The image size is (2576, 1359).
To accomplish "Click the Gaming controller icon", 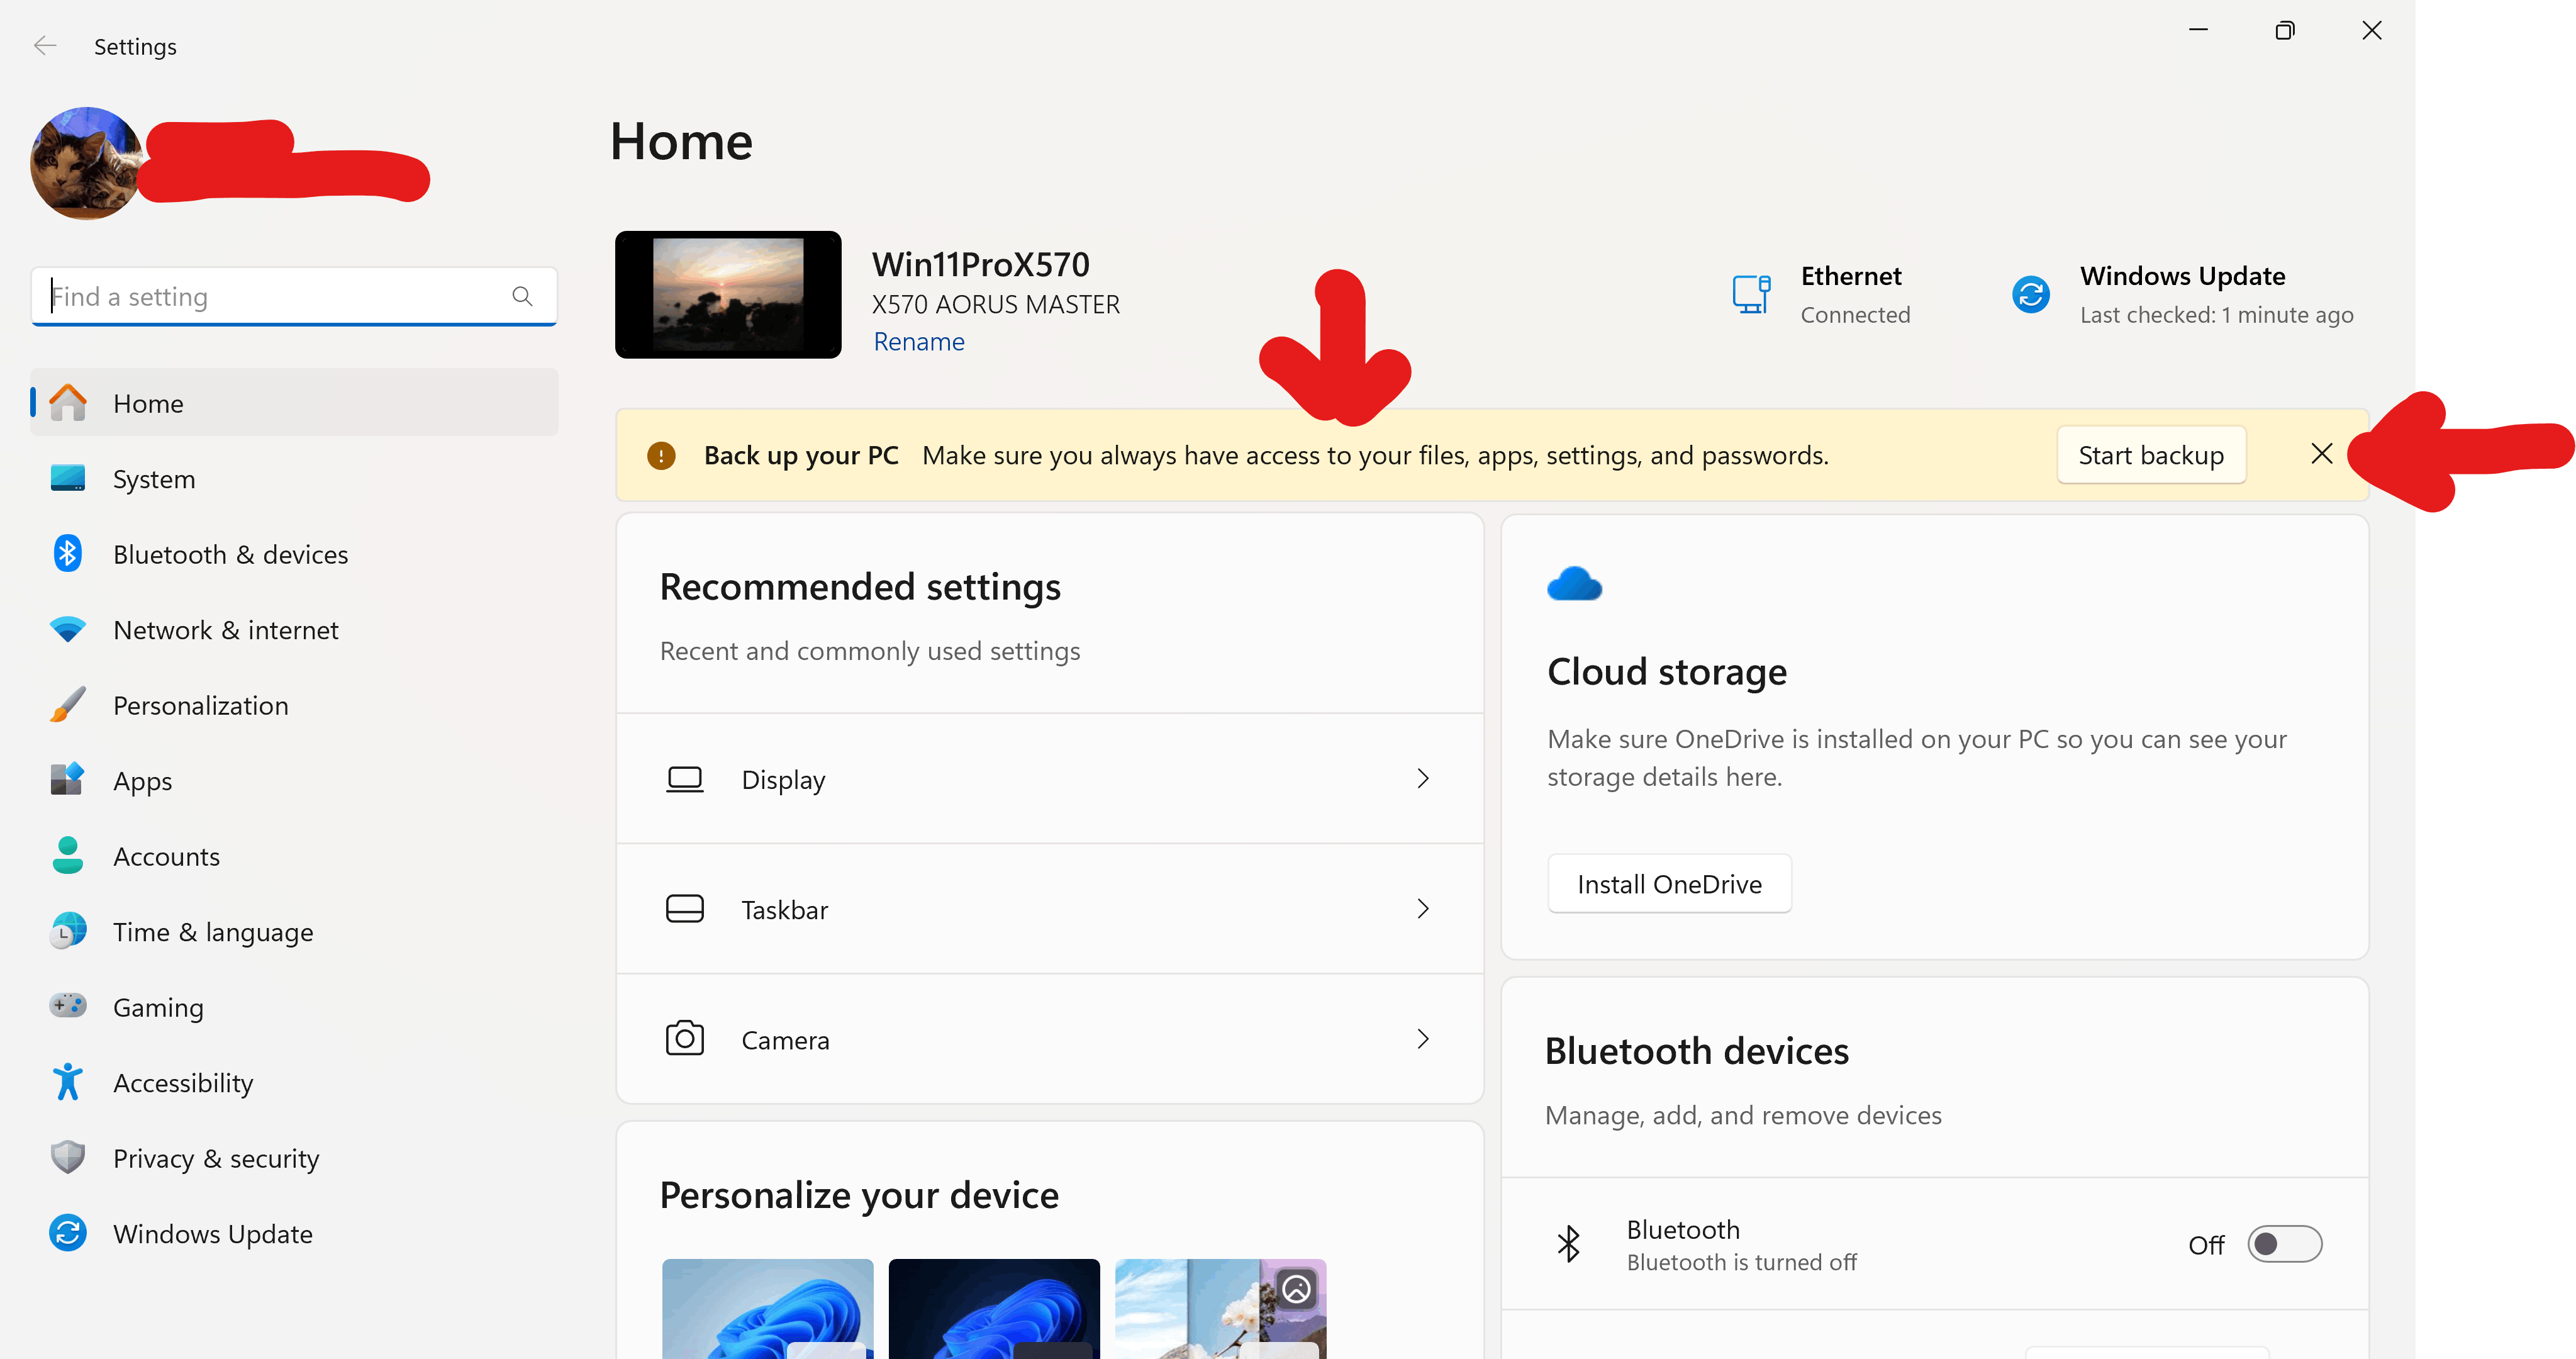I will coord(68,1006).
